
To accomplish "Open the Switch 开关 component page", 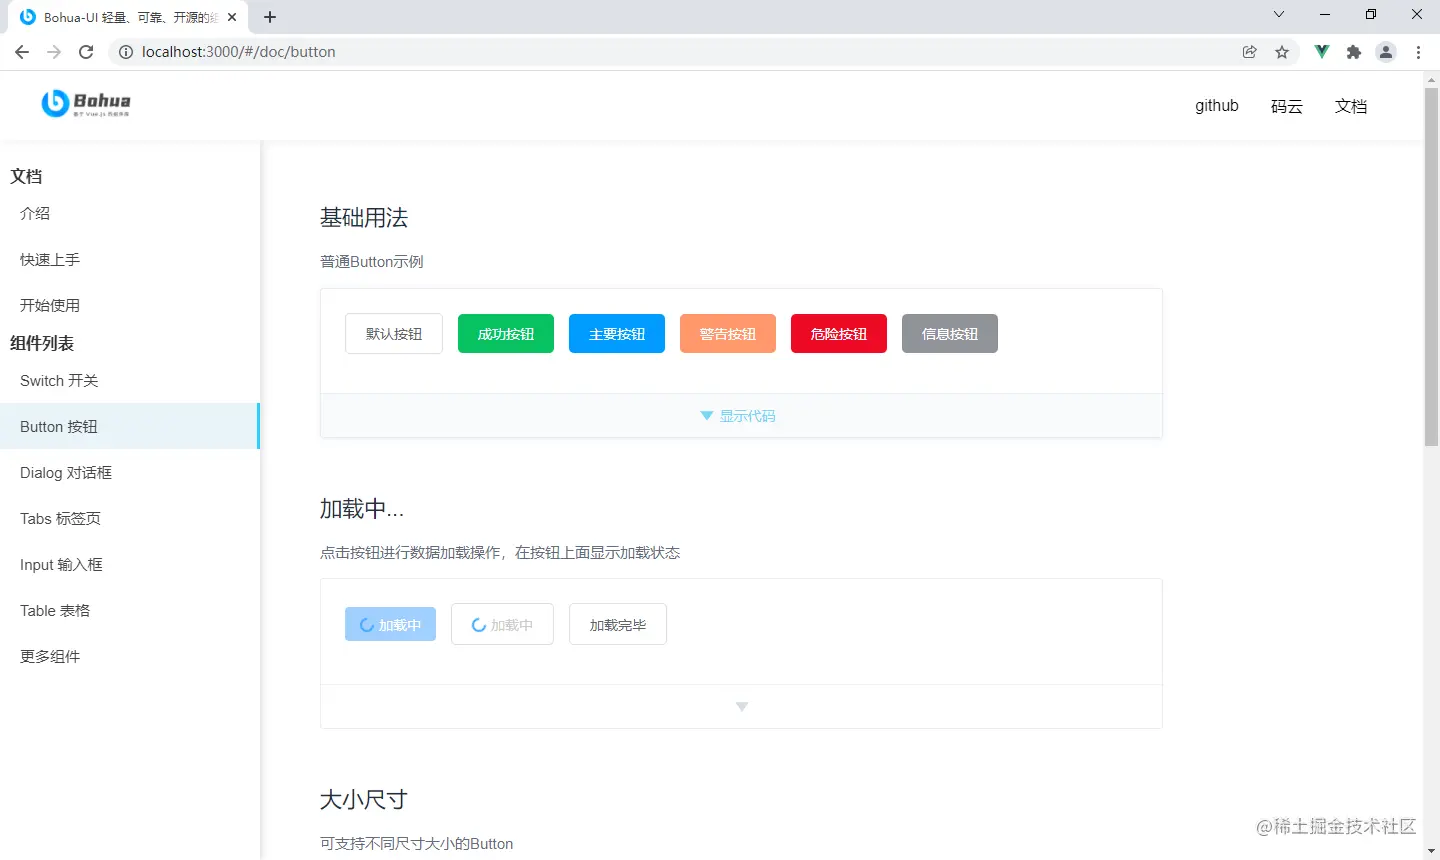I will click(130, 380).
